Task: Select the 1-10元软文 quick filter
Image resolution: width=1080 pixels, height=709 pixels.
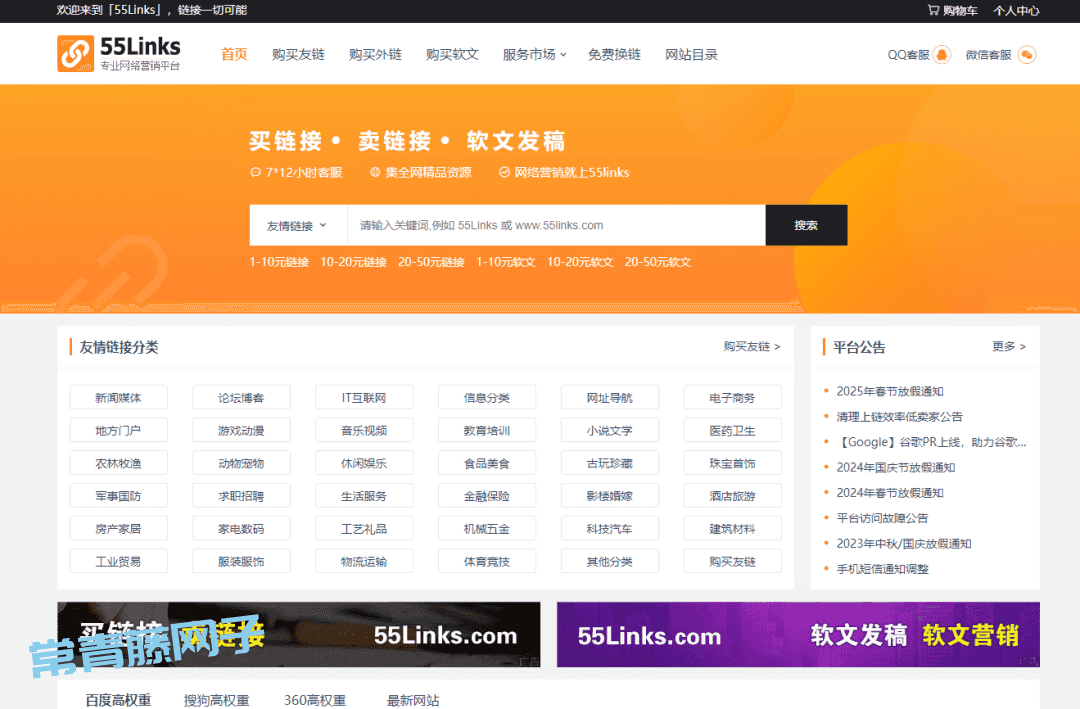Action: pyautogui.click(x=506, y=262)
